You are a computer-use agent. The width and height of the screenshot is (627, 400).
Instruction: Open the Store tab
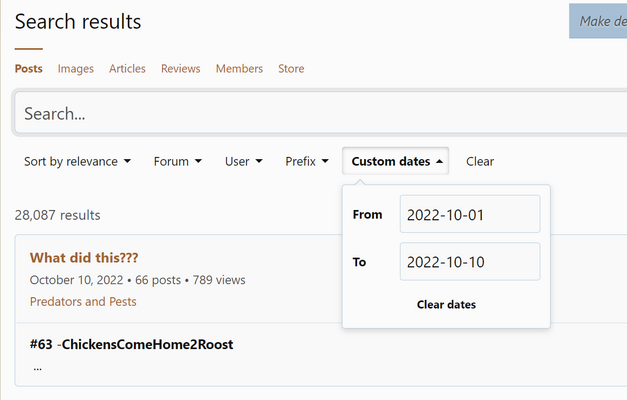[x=291, y=68]
